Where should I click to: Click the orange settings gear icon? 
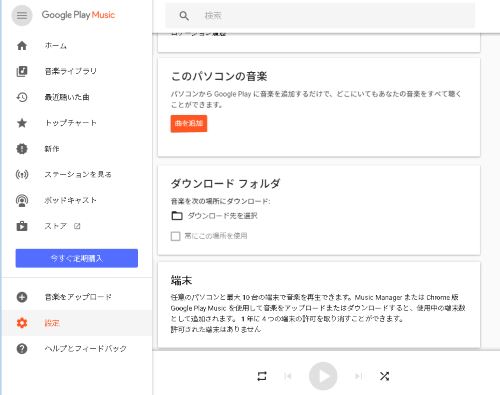(22, 323)
